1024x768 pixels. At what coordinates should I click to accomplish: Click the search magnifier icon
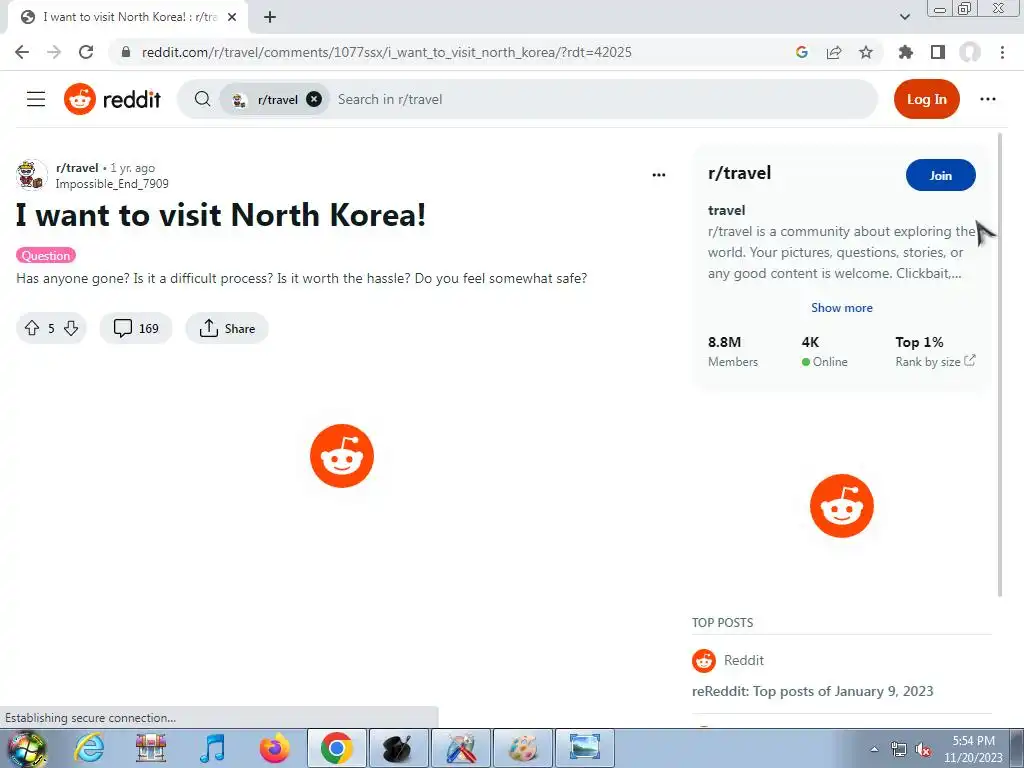(202, 99)
